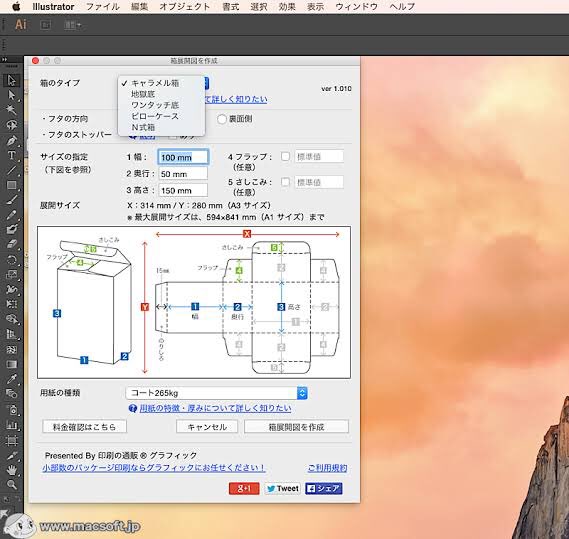
Task: Open the ファイル menu
Action: pos(103,7)
